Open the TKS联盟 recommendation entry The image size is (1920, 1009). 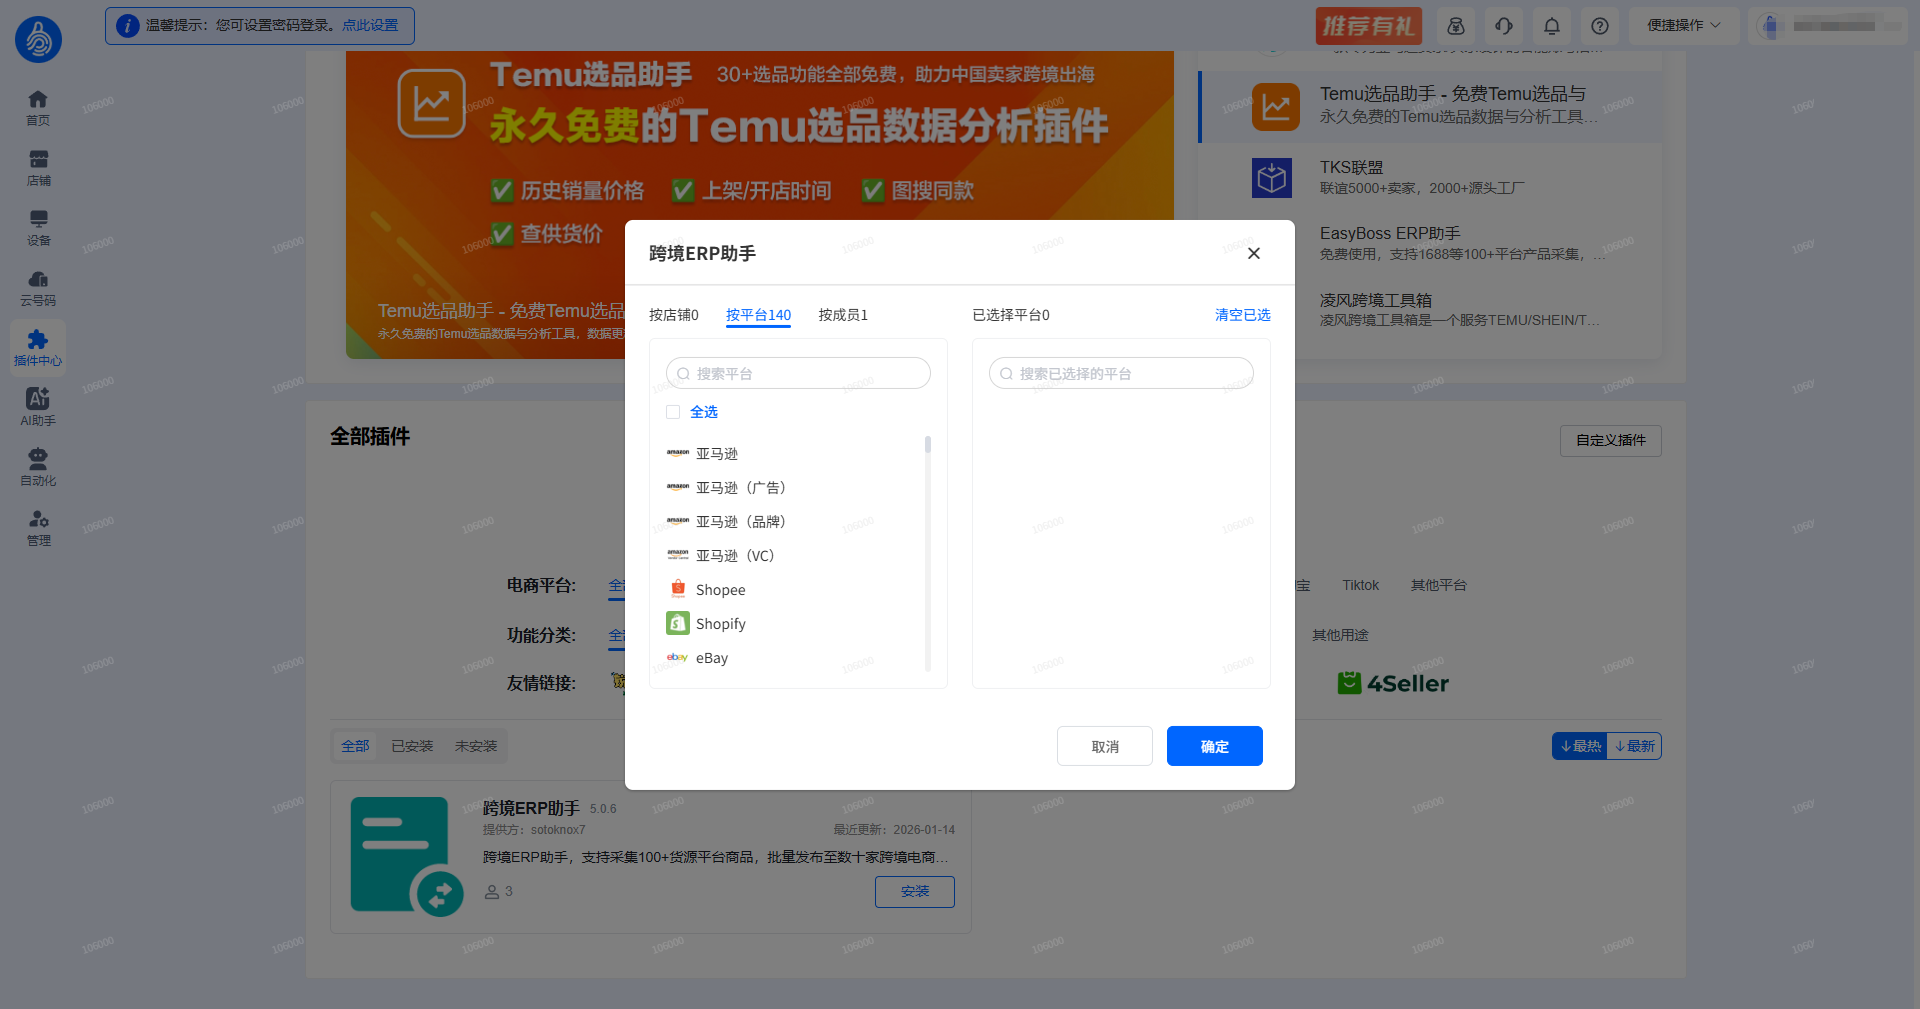[1430, 177]
